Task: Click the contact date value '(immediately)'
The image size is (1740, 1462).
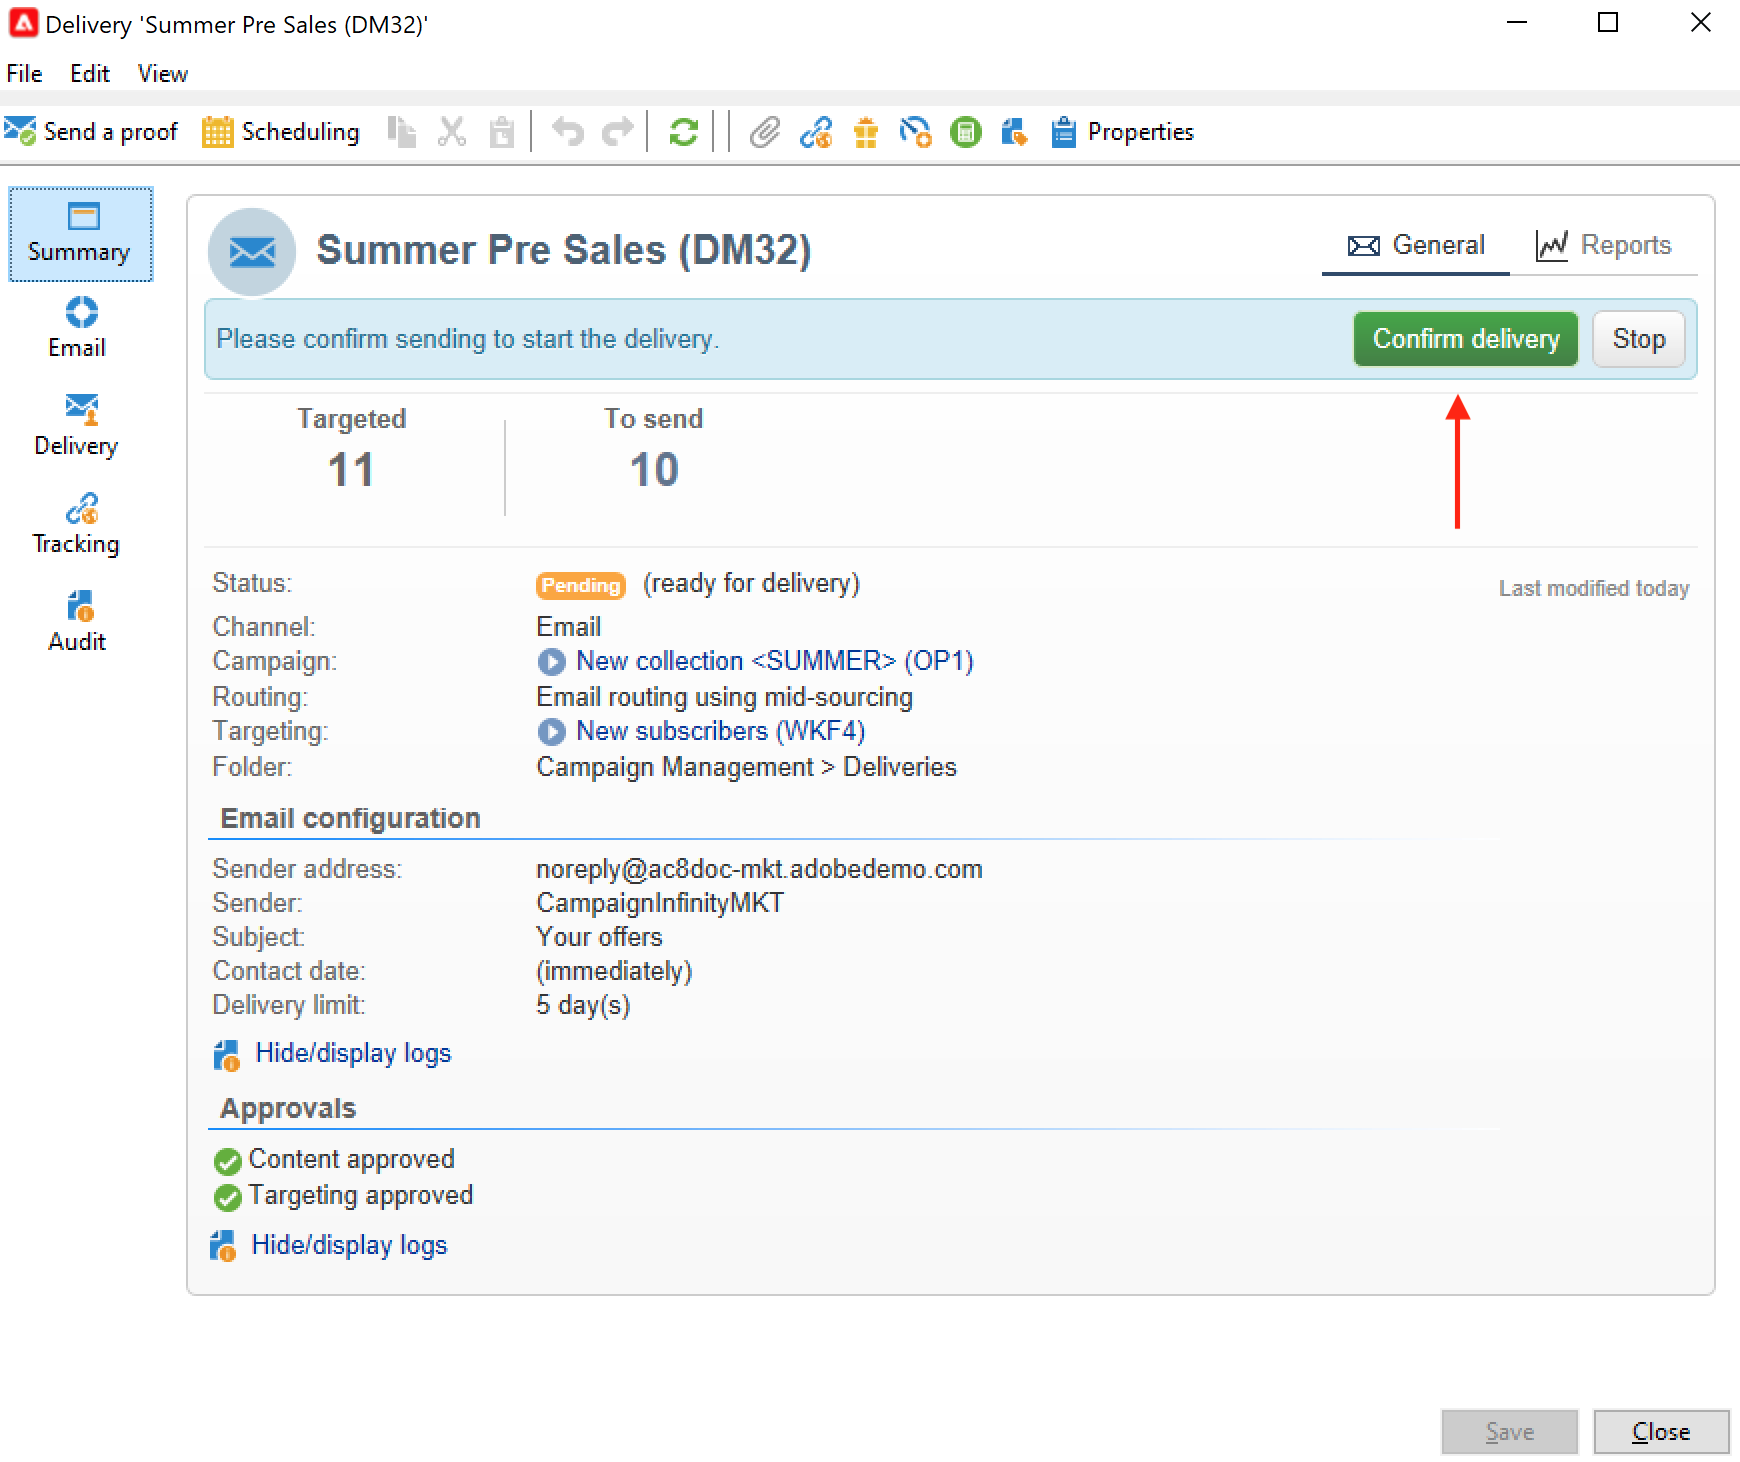Action: coord(615,971)
